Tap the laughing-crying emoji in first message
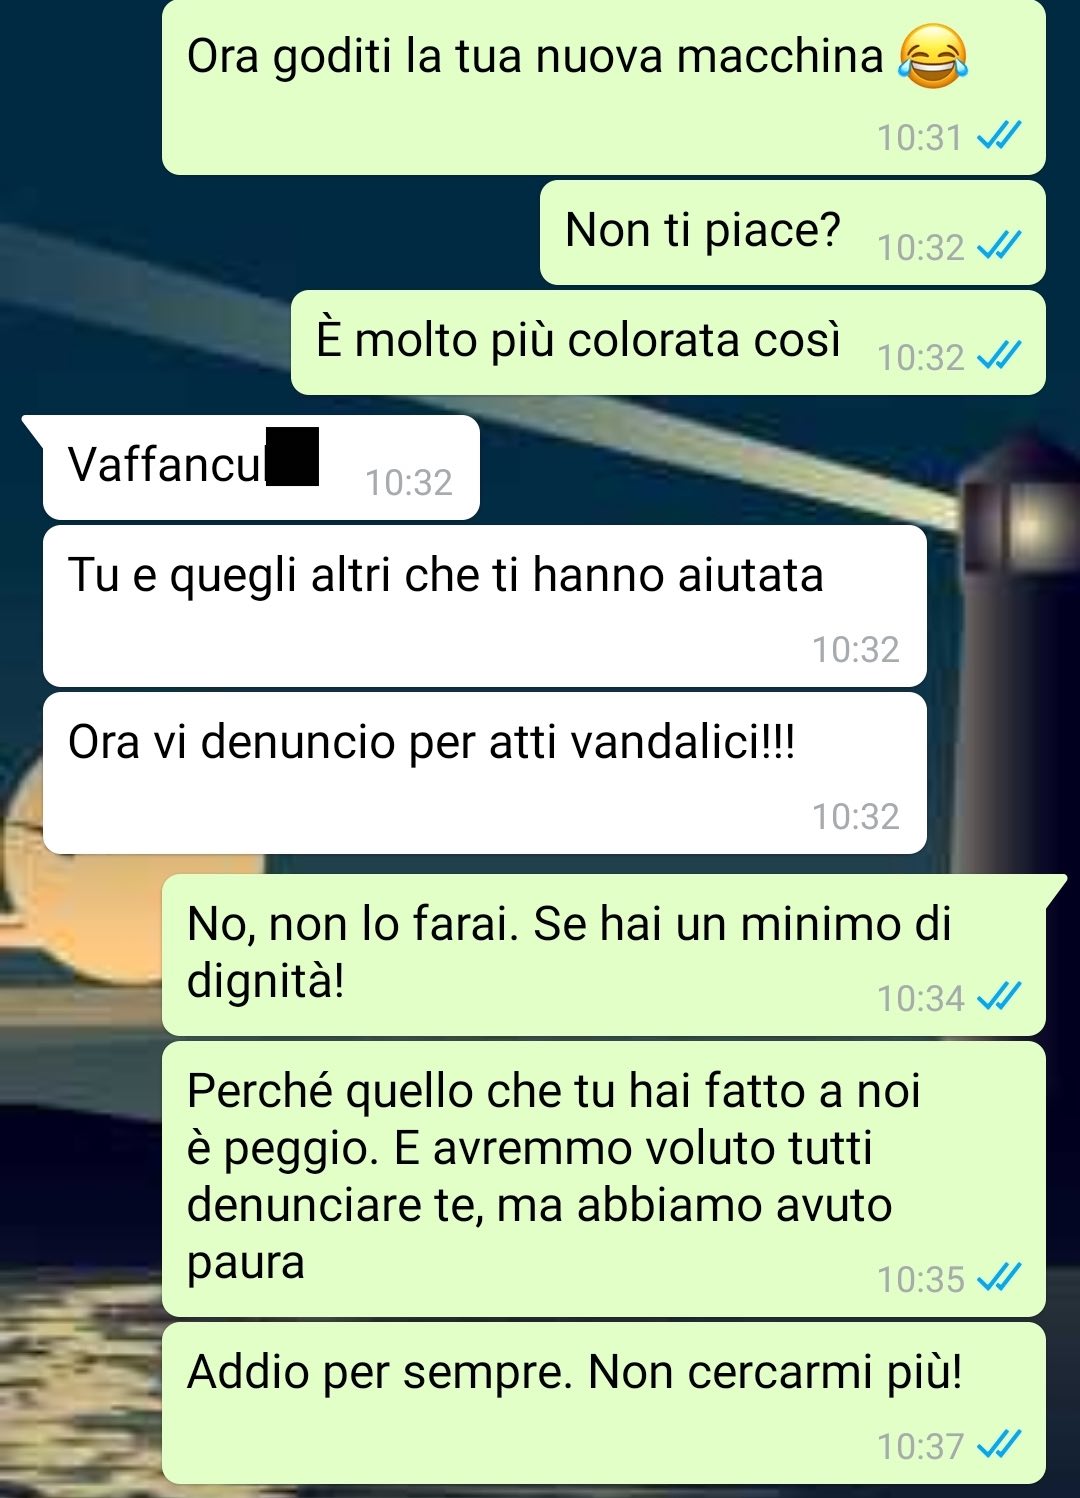Screen dimensions: 1080x1498 point(932,56)
